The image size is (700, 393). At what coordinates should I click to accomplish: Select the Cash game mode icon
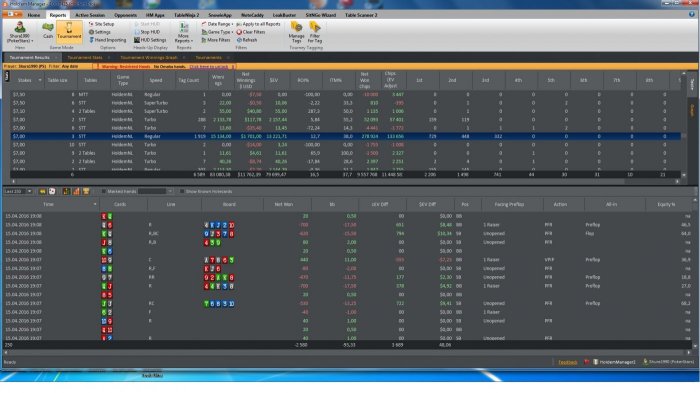[x=48, y=31]
